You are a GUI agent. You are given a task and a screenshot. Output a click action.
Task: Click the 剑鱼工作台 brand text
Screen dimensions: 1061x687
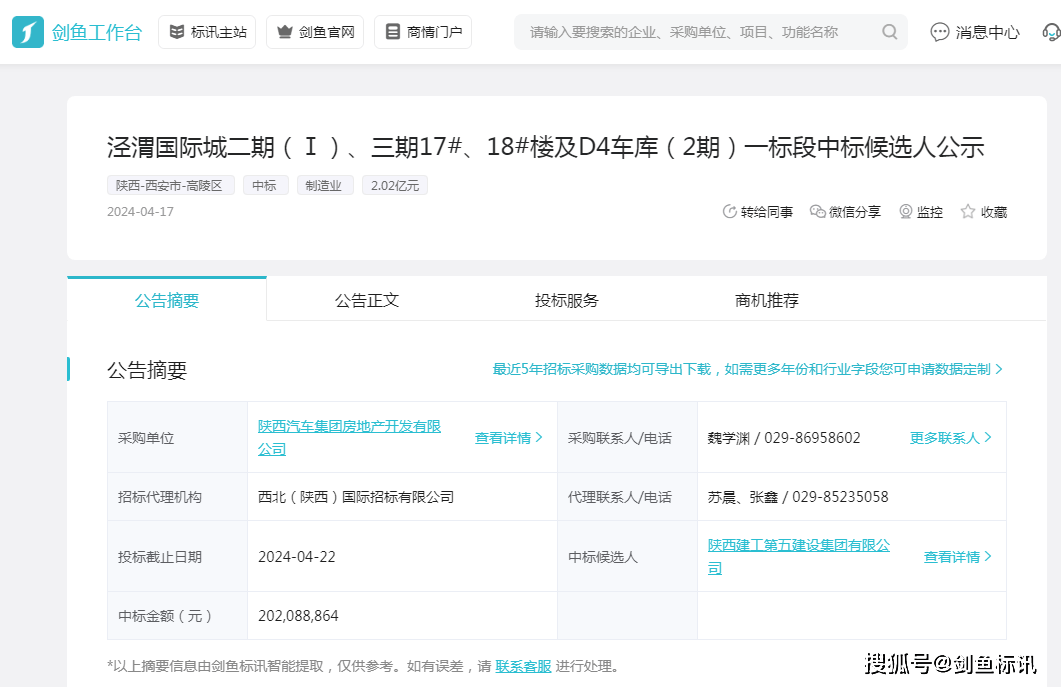point(97,32)
